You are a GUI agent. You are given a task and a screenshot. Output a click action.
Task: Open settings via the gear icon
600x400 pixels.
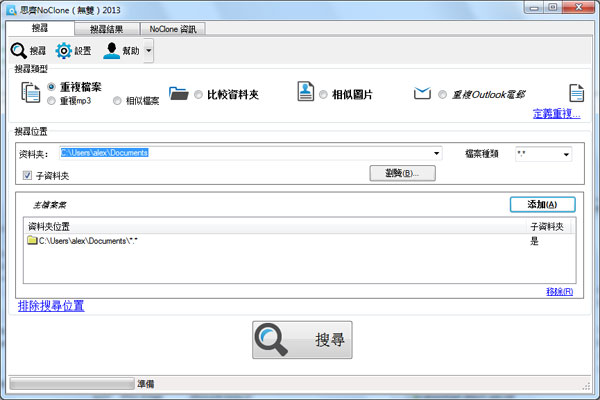point(64,51)
